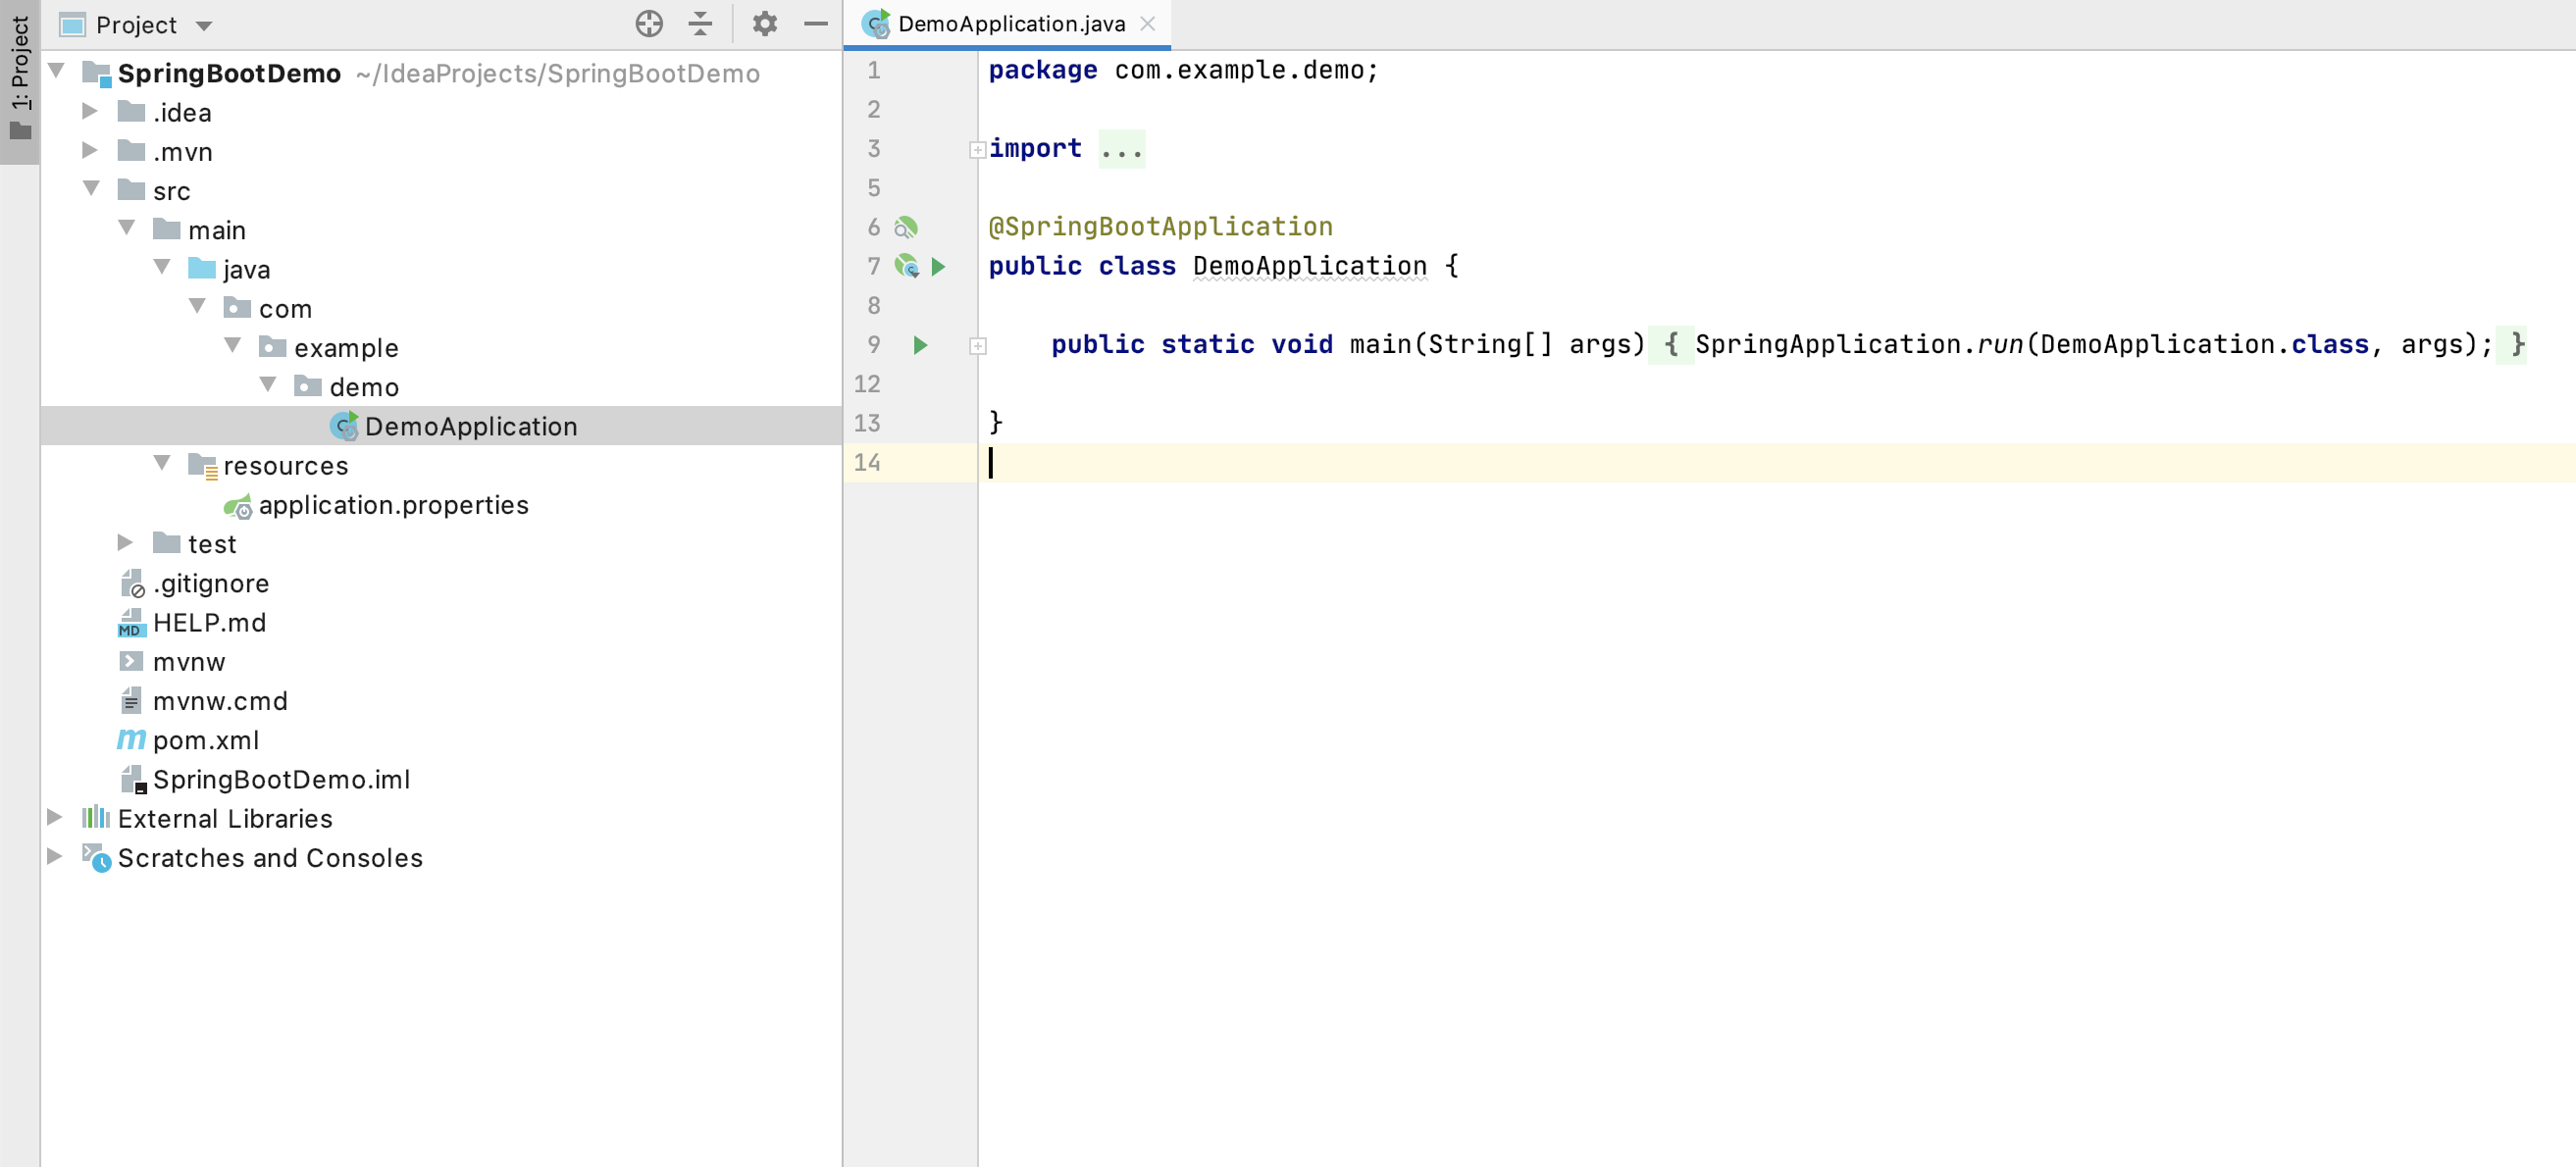The image size is (2576, 1167).
Task: Expand the .idea folder node
Action: pos(90,111)
